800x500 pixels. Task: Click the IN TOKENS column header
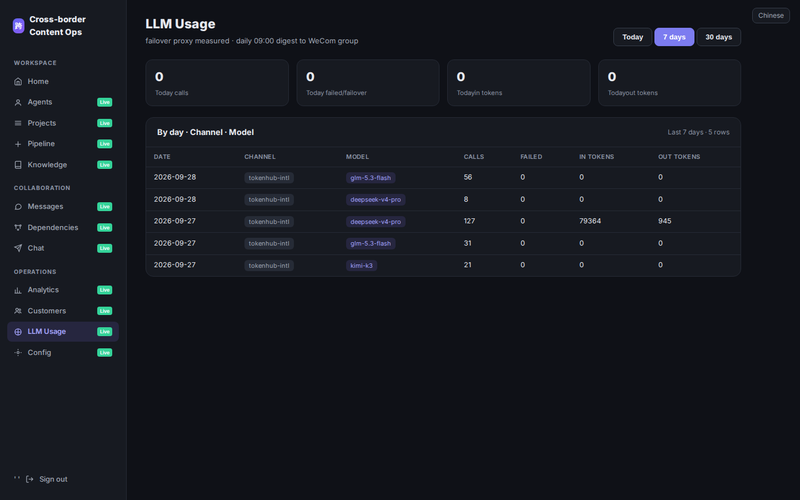(x=596, y=157)
